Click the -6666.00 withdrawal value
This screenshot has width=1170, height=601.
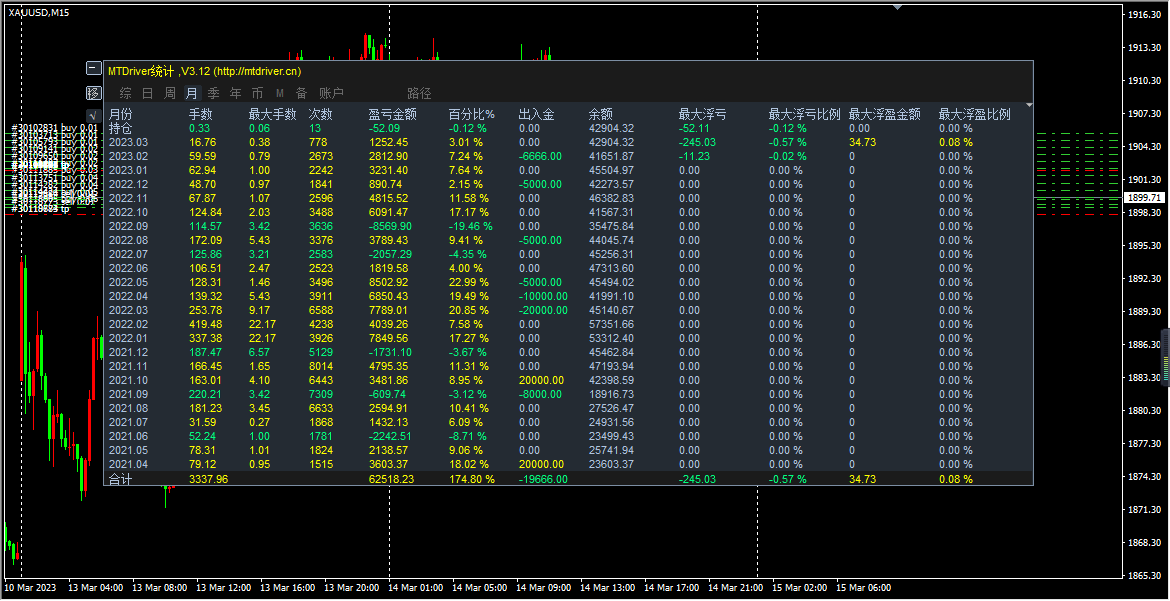coord(540,156)
